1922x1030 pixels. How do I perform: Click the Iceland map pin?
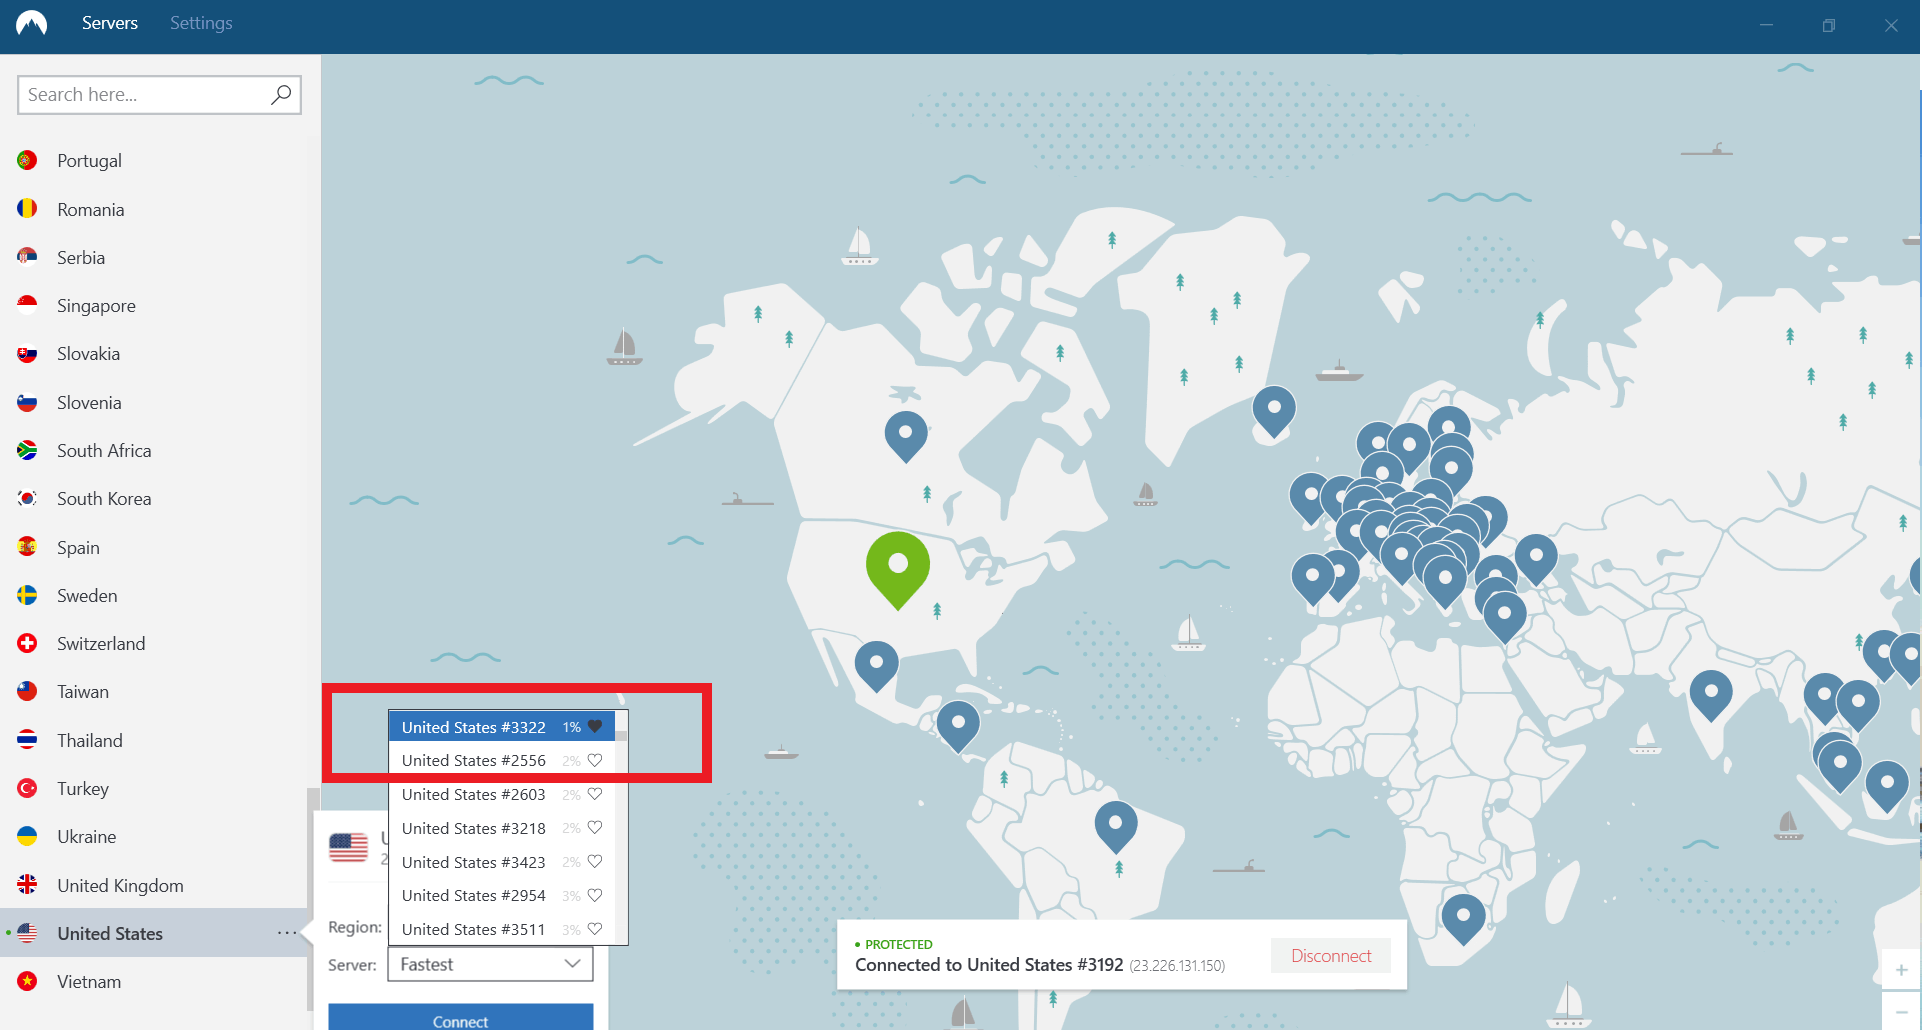coord(1274,411)
